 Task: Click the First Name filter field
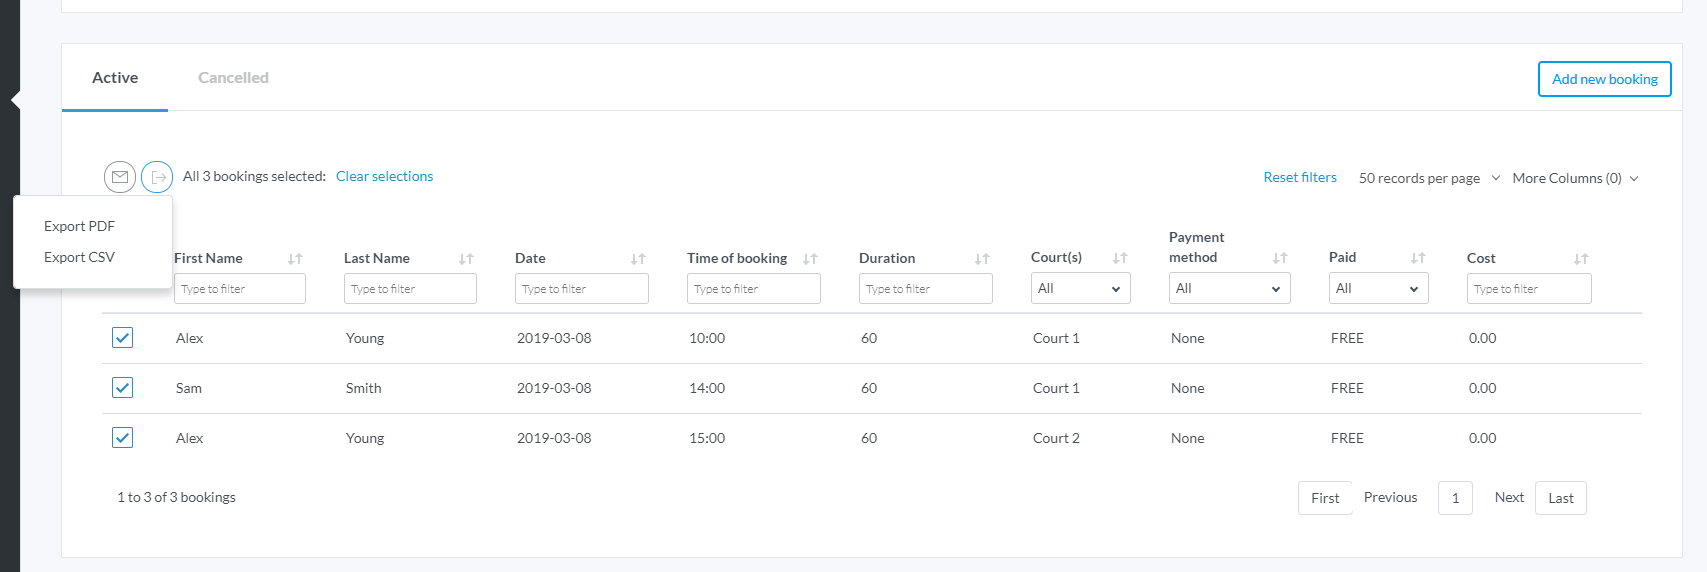(x=240, y=289)
